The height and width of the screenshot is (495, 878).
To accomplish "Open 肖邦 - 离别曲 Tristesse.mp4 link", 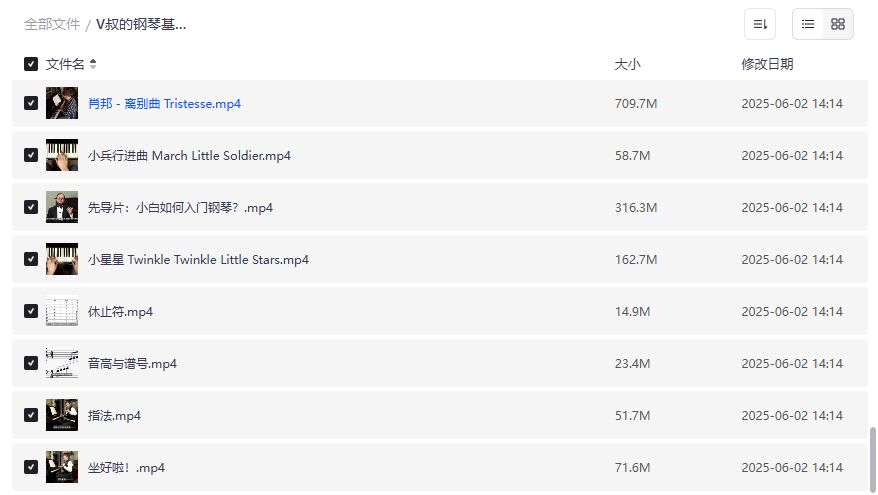I will [x=164, y=104].
